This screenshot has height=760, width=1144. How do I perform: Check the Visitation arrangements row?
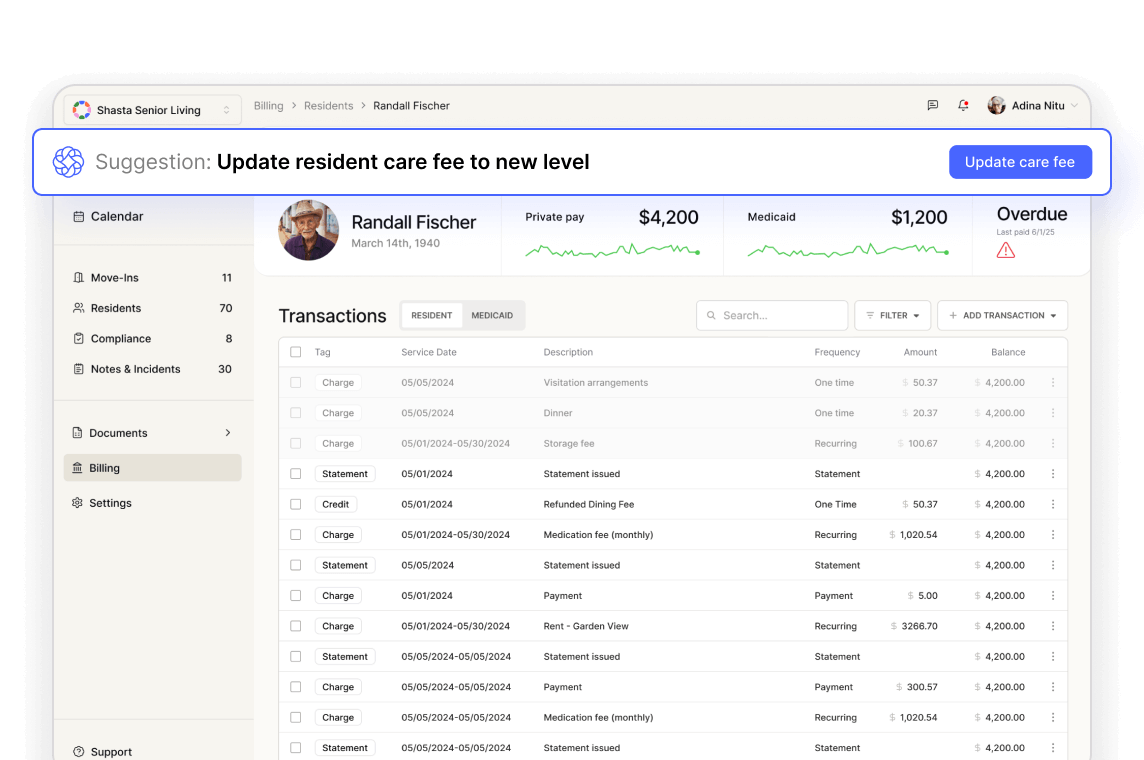point(295,383)
